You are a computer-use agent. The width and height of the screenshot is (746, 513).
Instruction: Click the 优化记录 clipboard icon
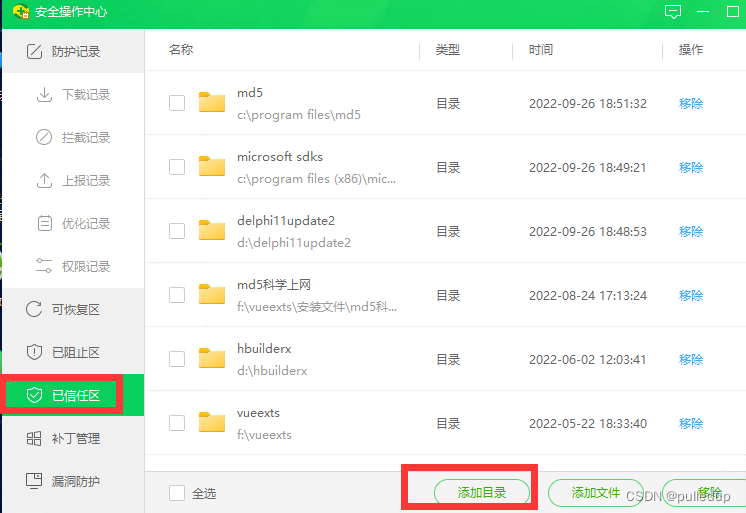[45, 223]
